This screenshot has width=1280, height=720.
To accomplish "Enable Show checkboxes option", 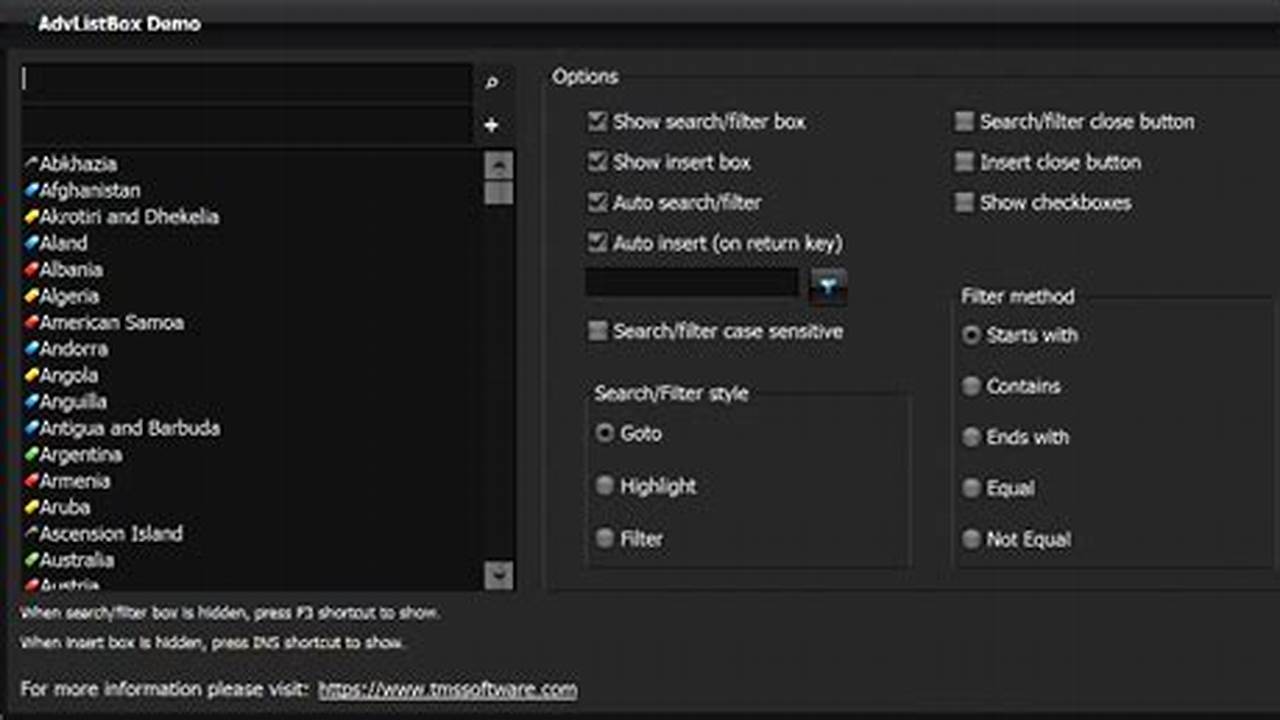I will pos(964,203).
